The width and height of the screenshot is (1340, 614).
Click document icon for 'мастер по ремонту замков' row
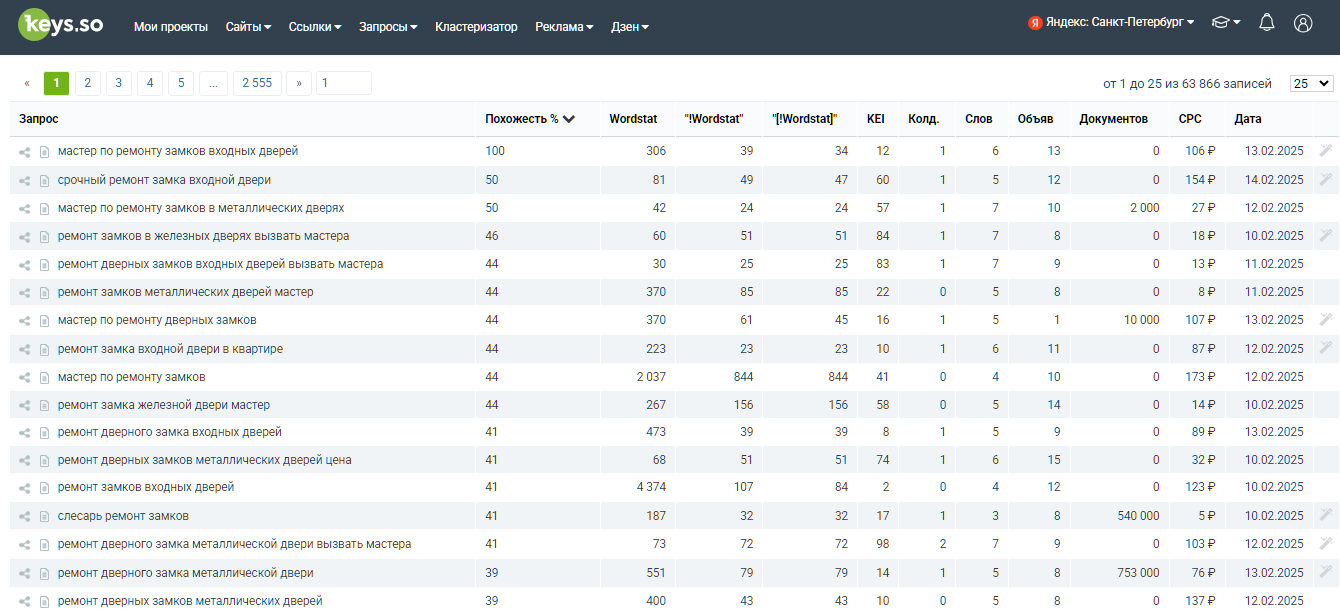(x=44, y=377)
